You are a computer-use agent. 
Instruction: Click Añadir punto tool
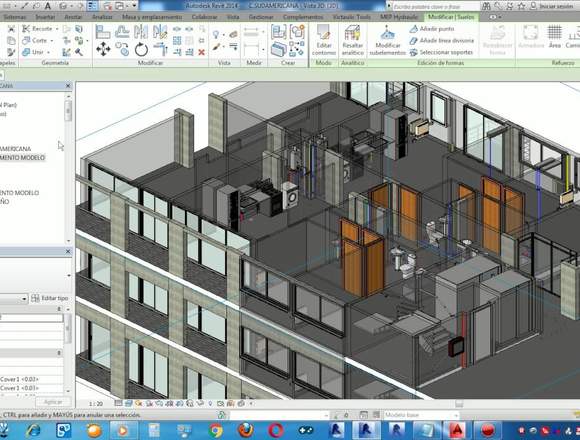click(432, 29)
